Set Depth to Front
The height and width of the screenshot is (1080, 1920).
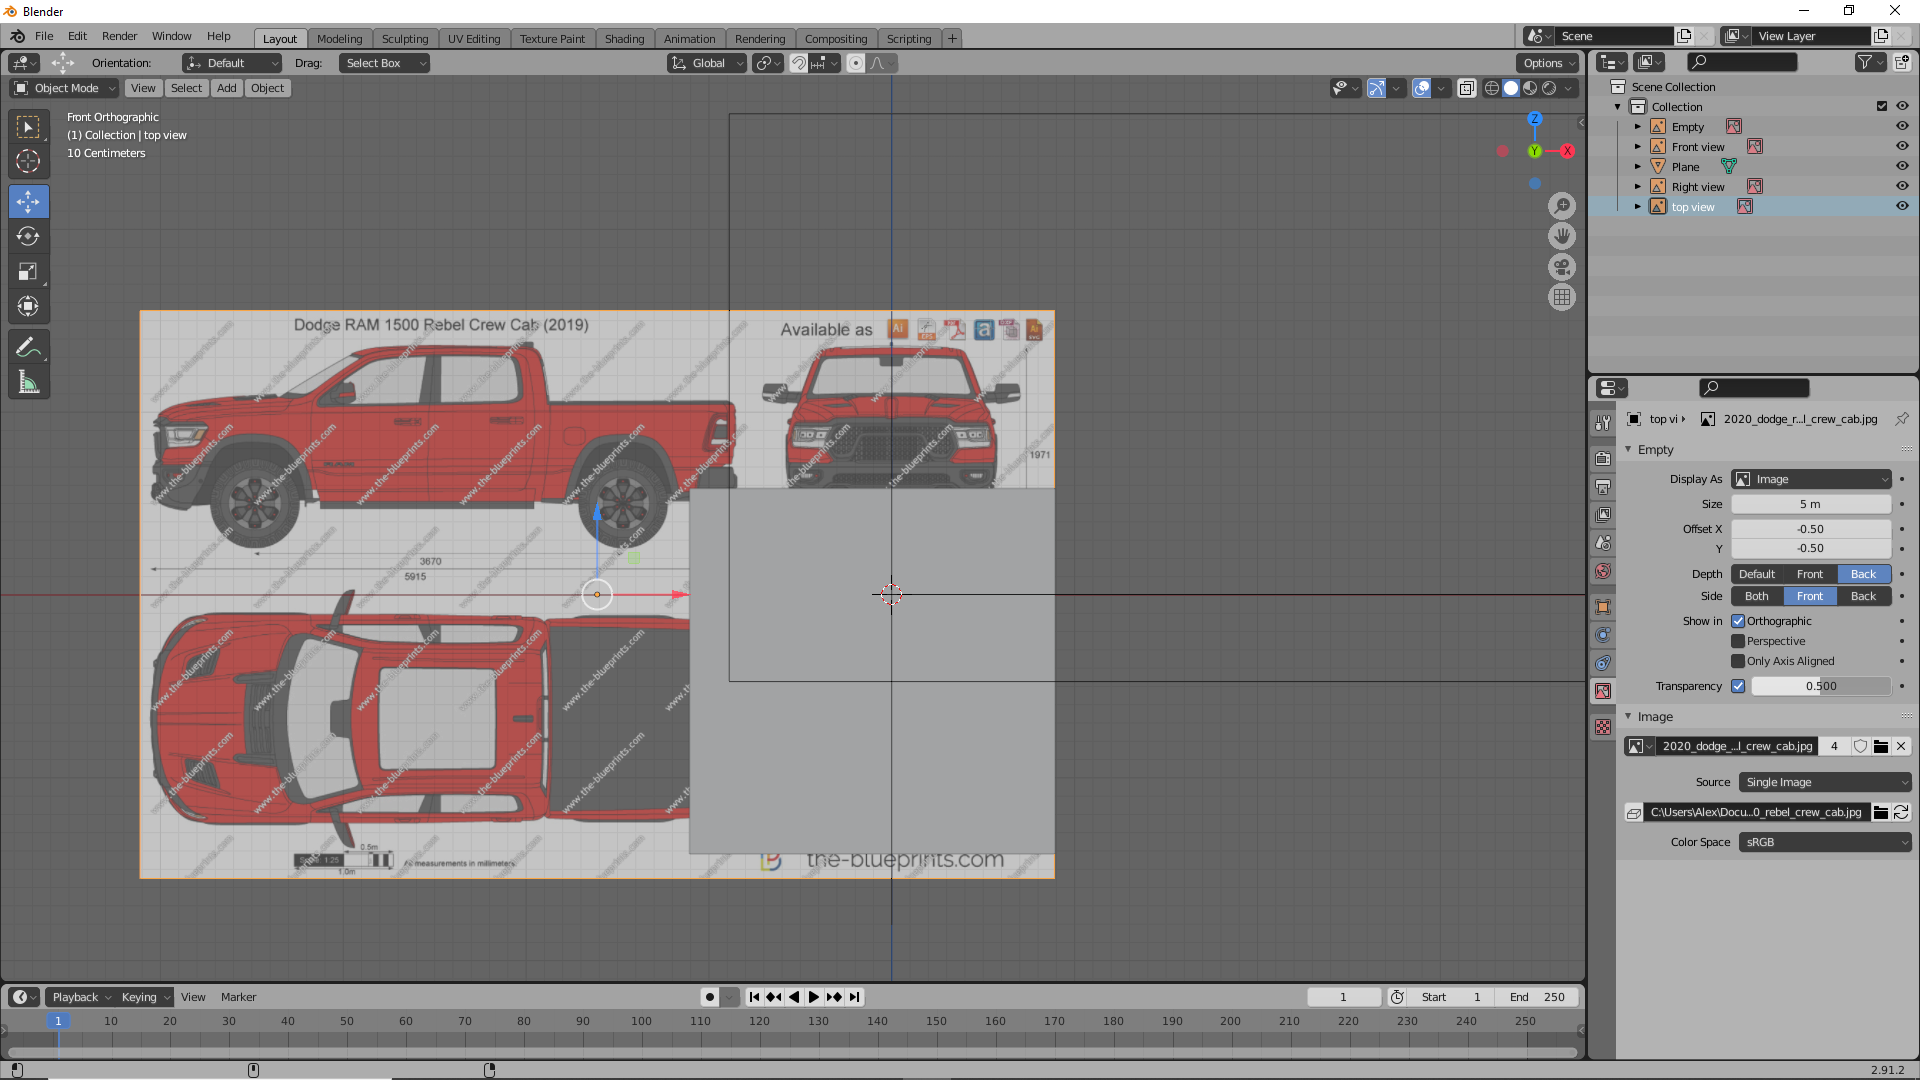point(1809,574)
